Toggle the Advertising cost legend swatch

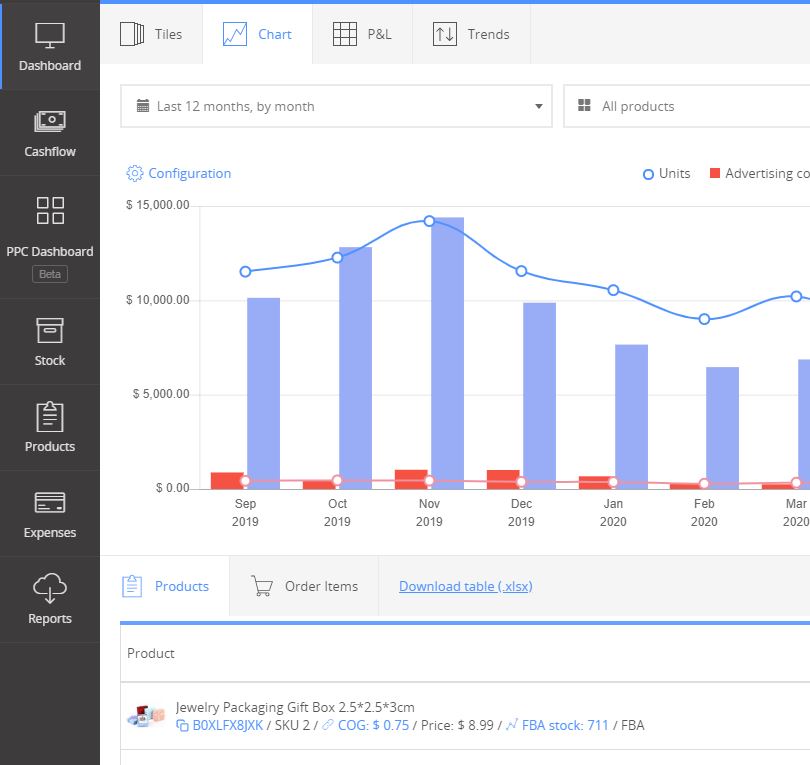click(x=715, y=173)
